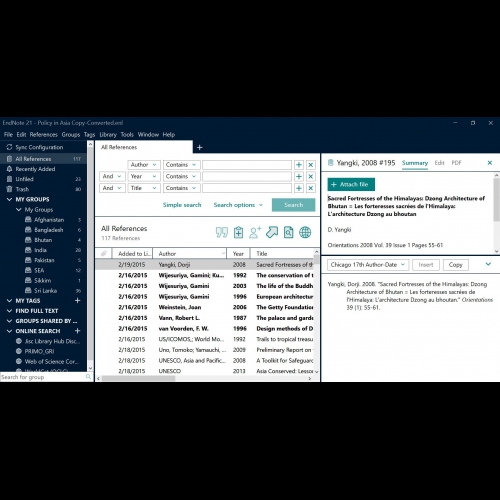Select the Weinstein, Joan 2006 reference
The image size is (500, 500).
point(205,307)
